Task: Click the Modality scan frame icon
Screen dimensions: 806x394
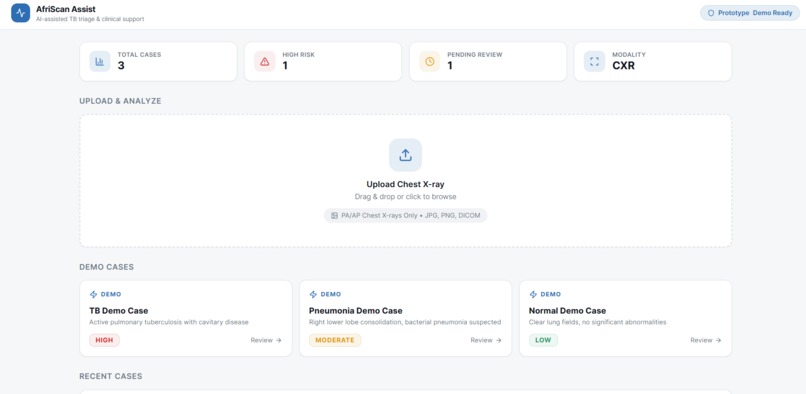Action: tap(594, 61)
